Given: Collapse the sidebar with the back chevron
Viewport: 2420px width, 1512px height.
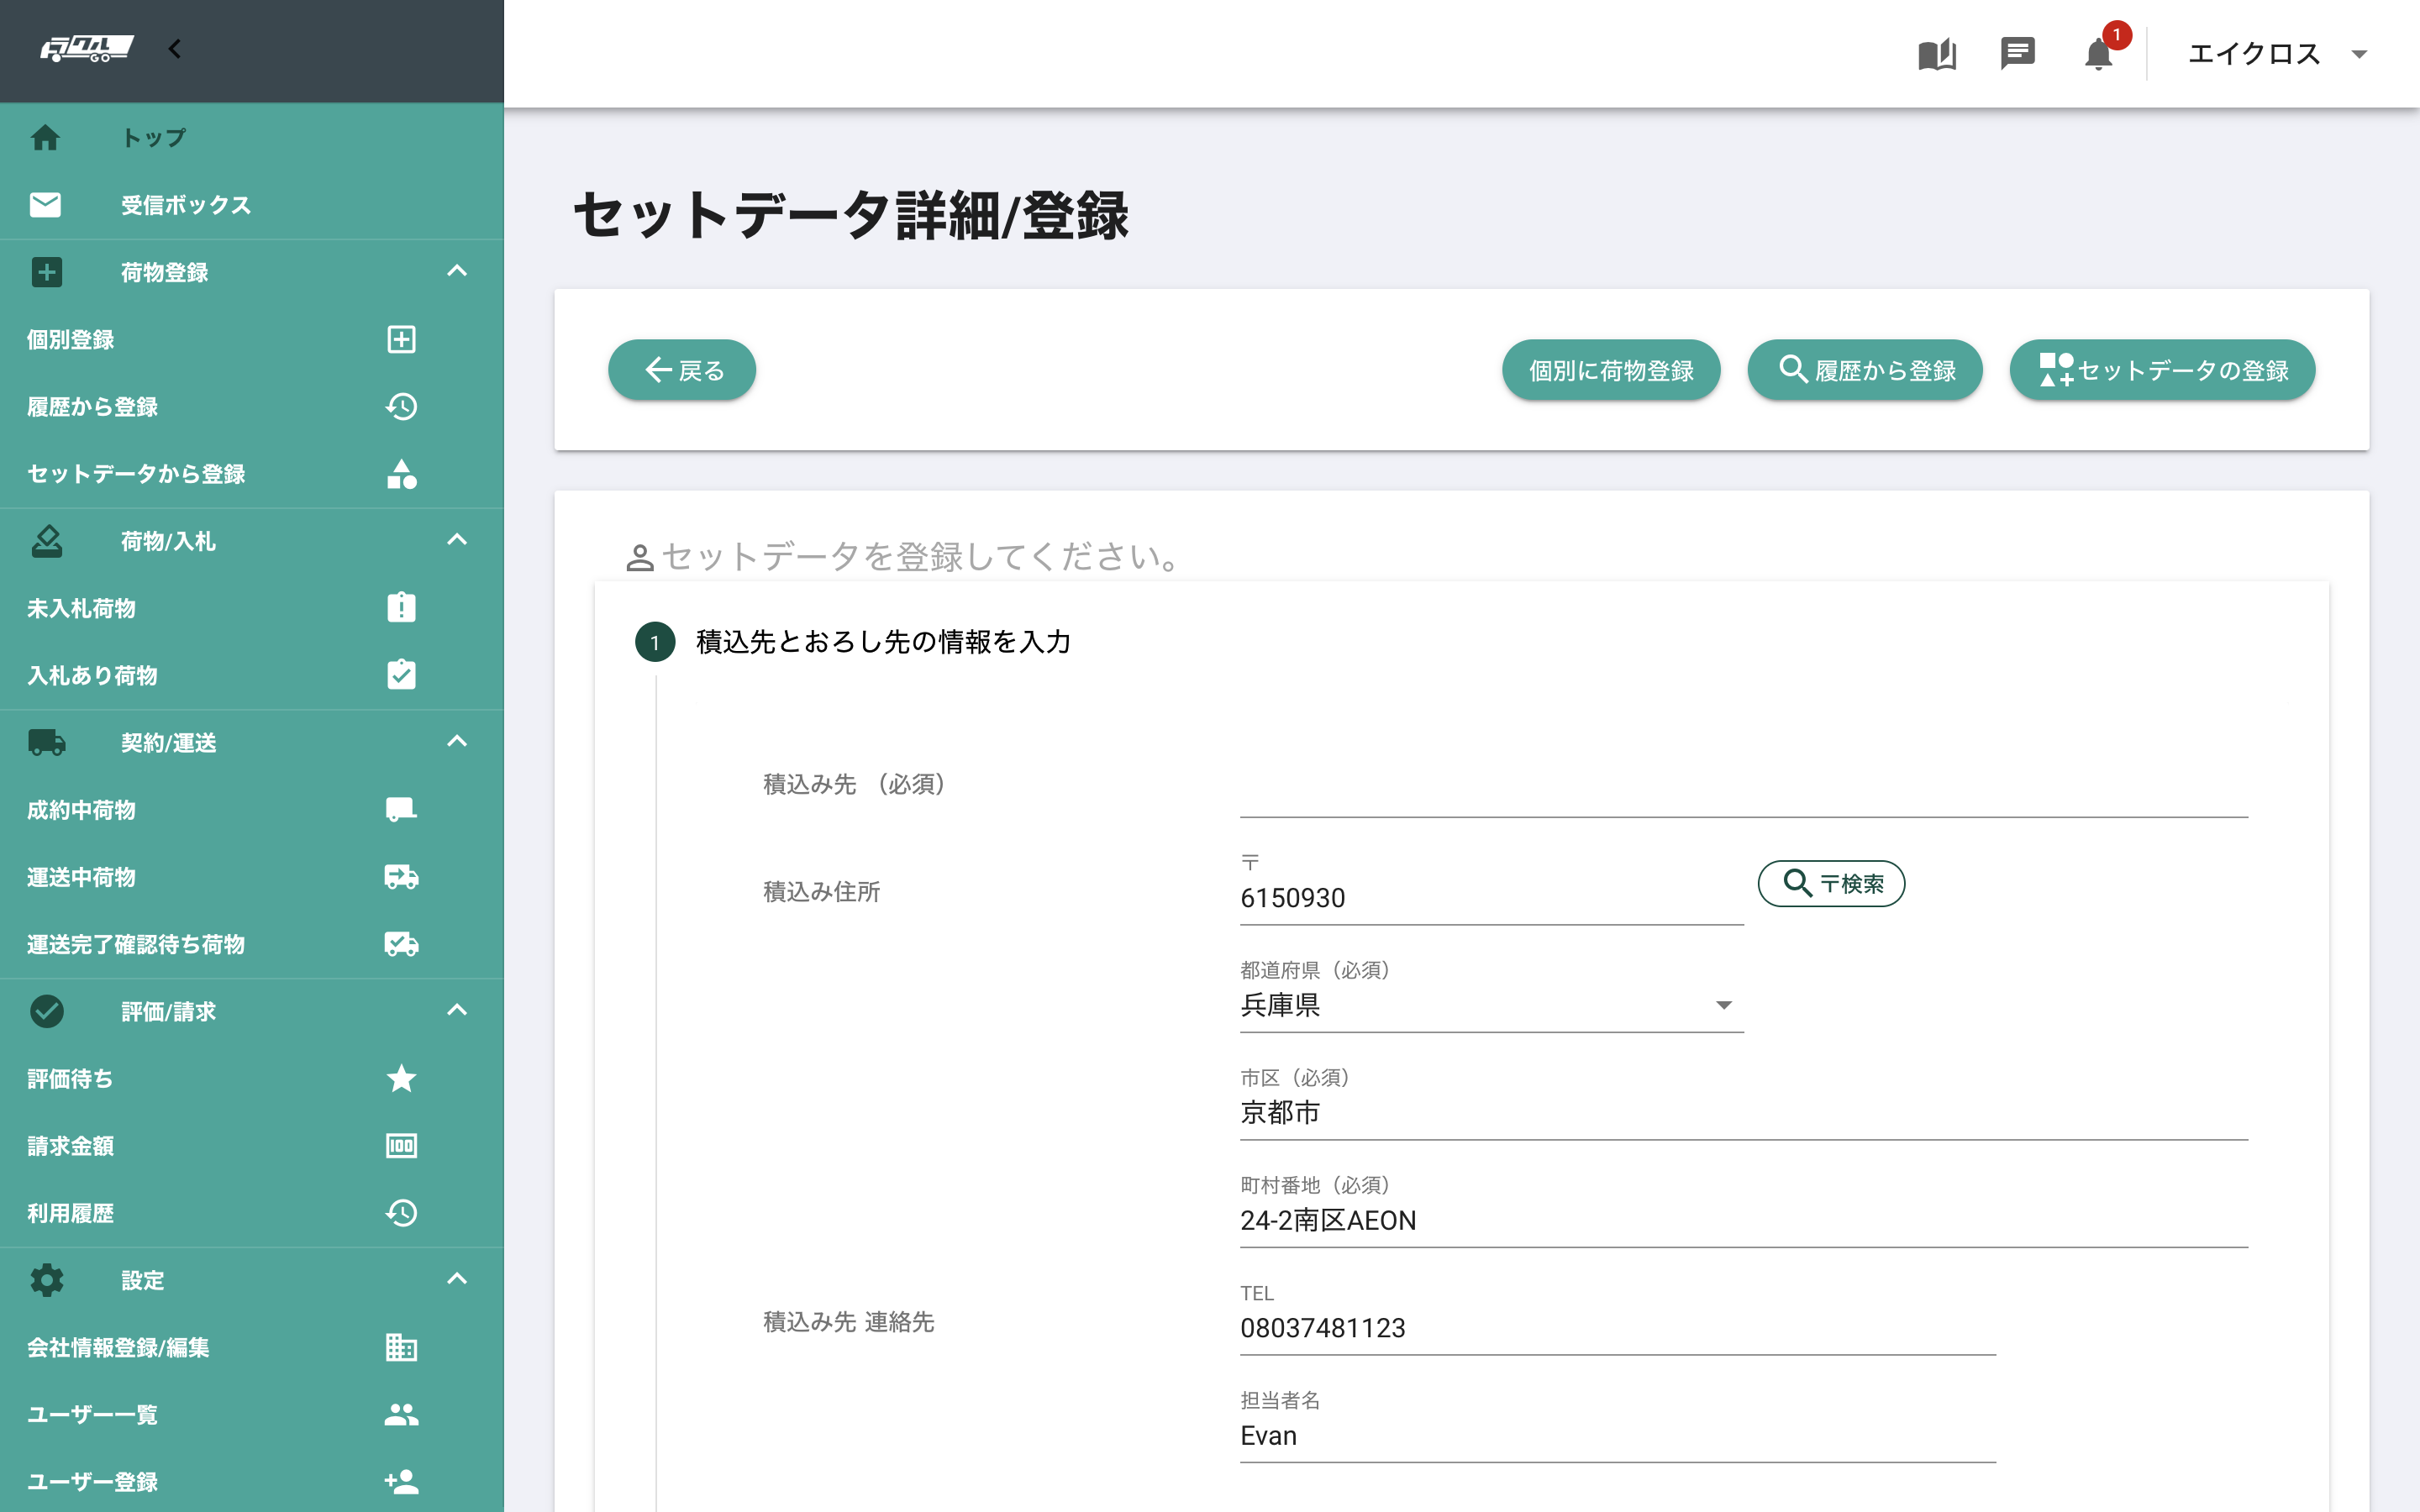Looking at the screenshot, I should tap(175, 49).
